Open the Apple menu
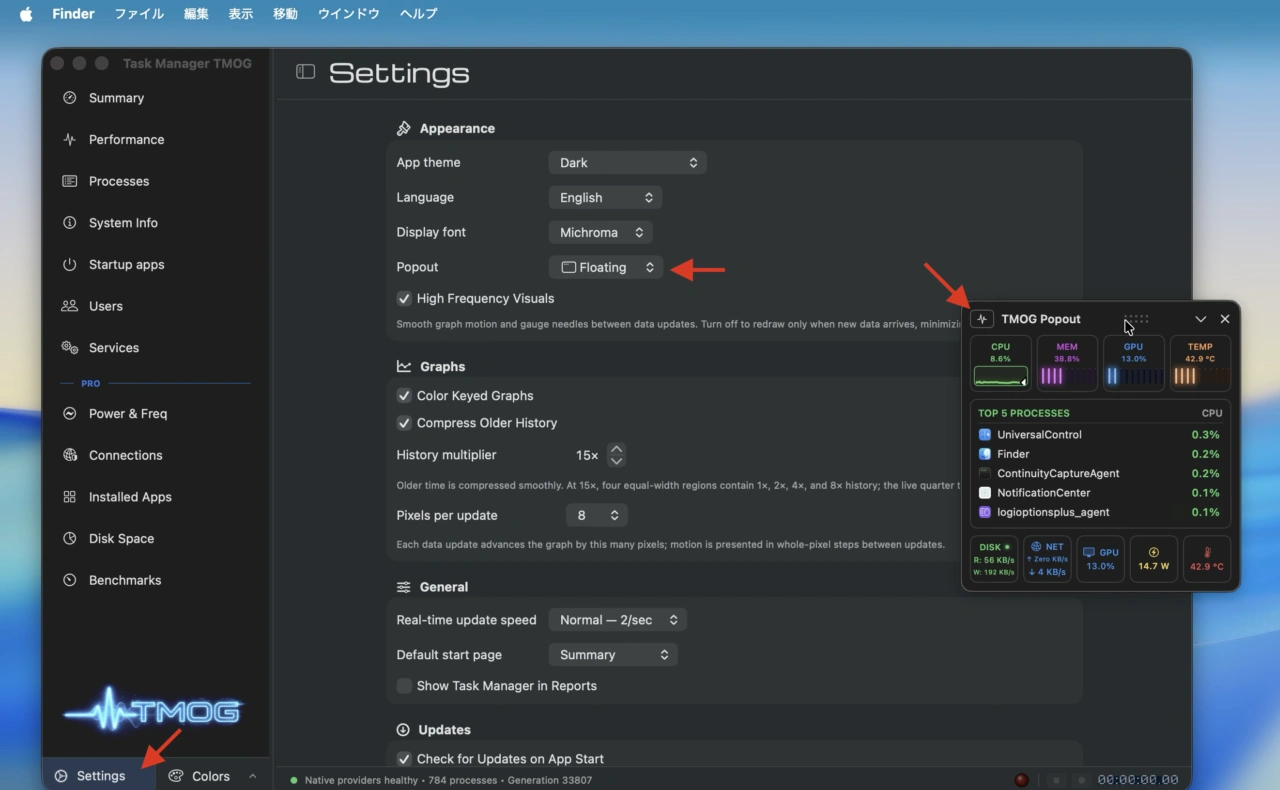1280x790 pixels. point(26,14)
